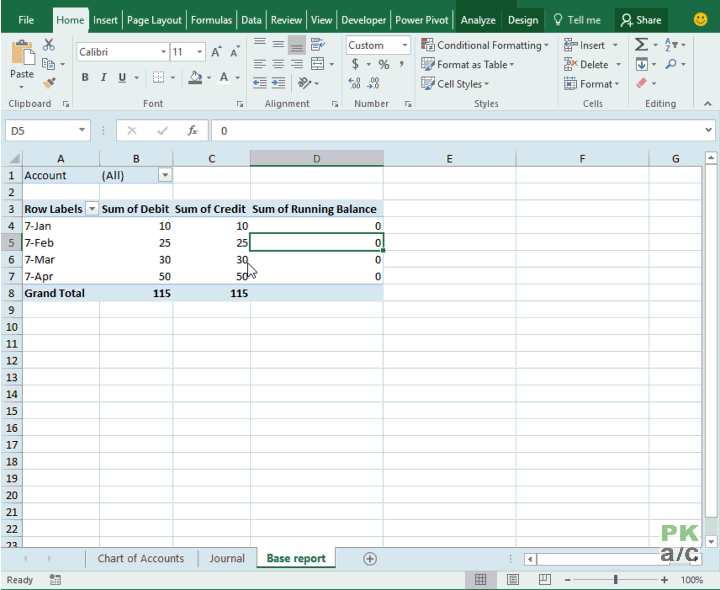Apply the Borders icon
The width and height of the screenshot is (720, 590).
point(158,77)
